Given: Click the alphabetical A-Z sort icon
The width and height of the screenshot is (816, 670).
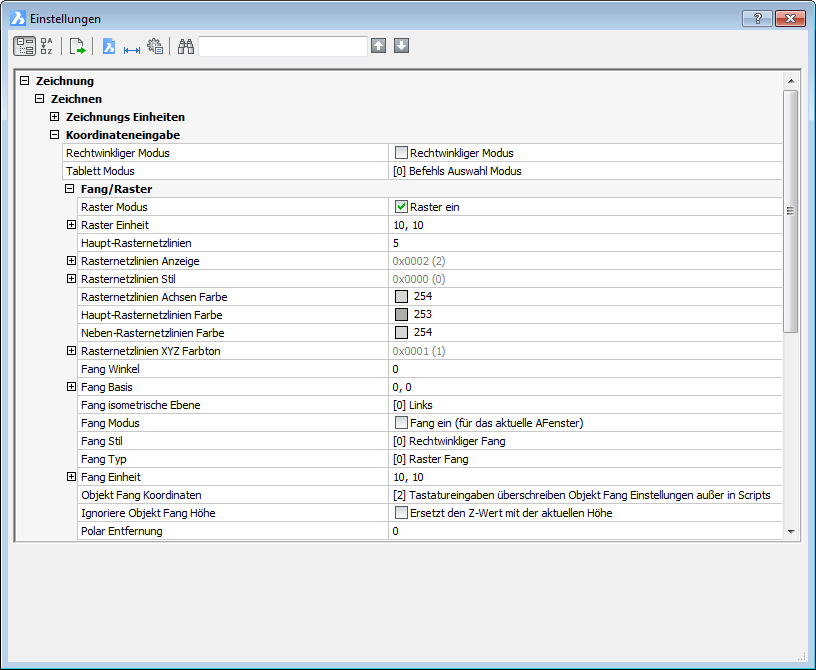Looking at the screenshot, I should [x=47, y=46].
